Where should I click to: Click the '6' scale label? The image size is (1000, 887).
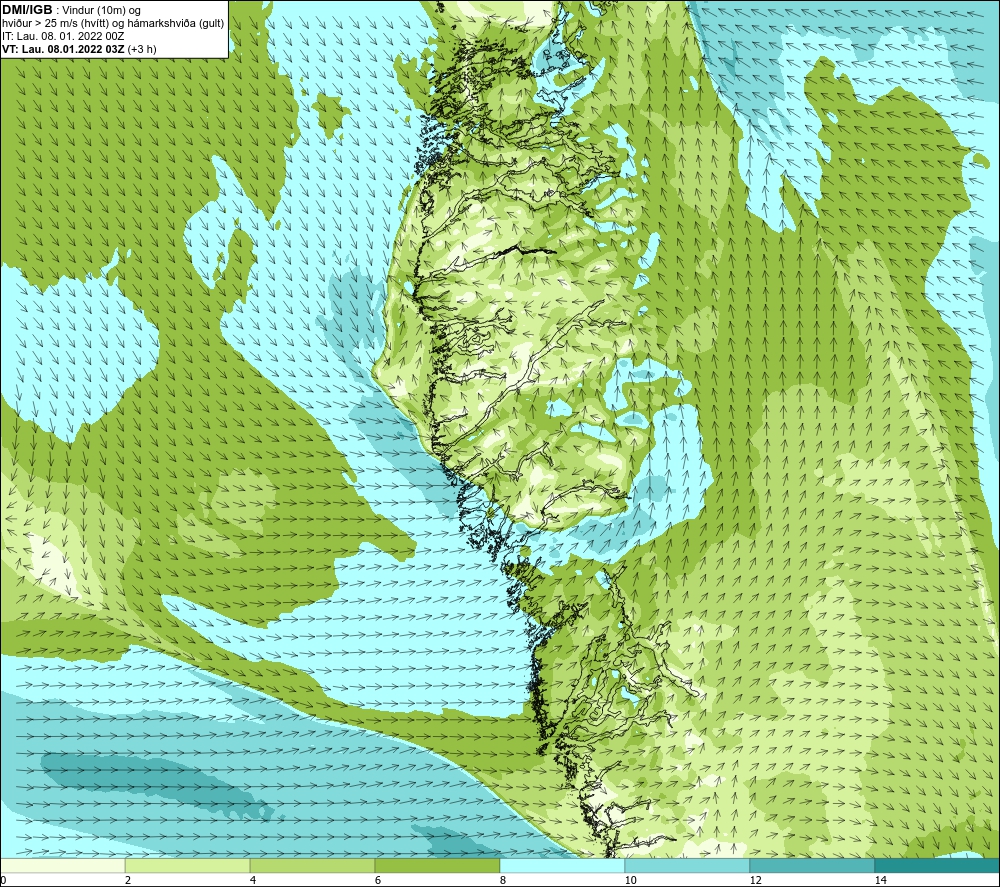pyautogui.click(x=378, y=880)
